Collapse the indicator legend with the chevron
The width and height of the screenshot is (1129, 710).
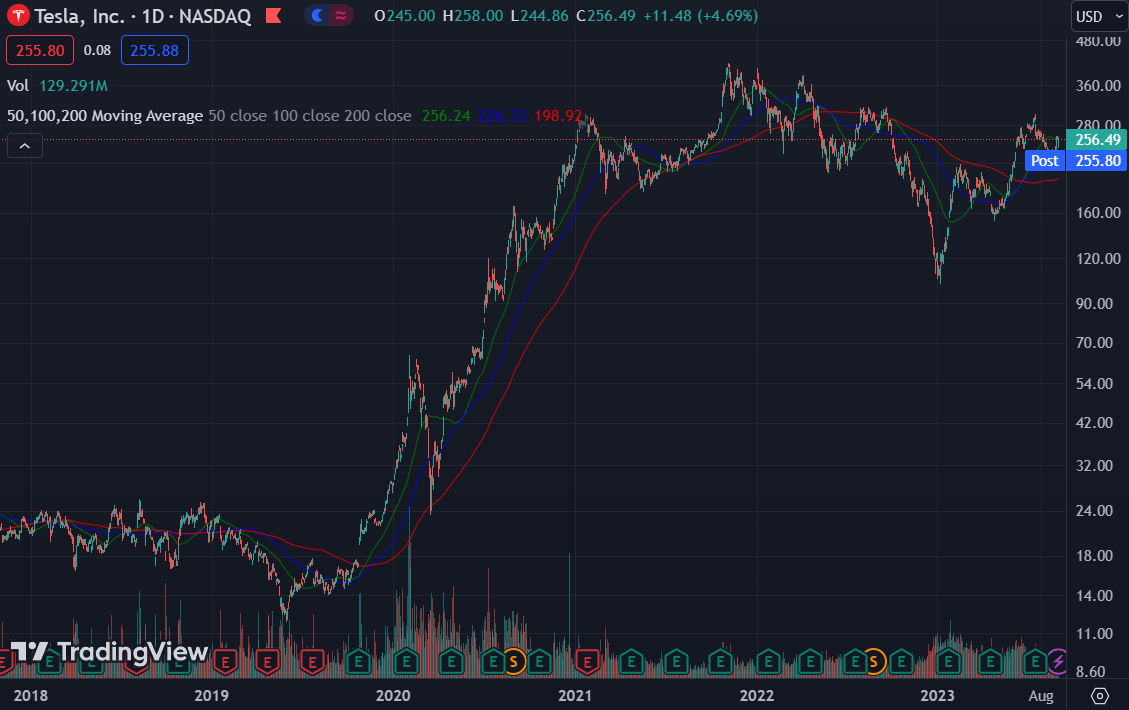click(x=24, y=146)
